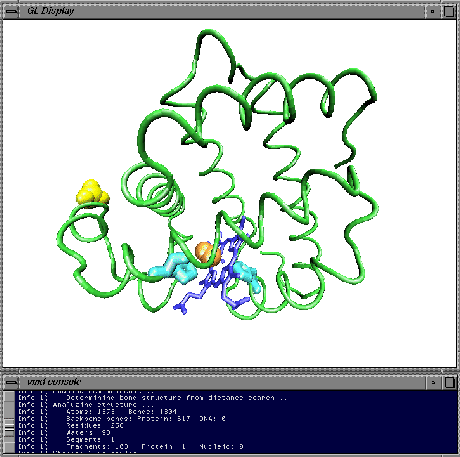Viewport: 460px width, 457px height.
Task: Click the GL Display title bar
Action: click(223, 11)
